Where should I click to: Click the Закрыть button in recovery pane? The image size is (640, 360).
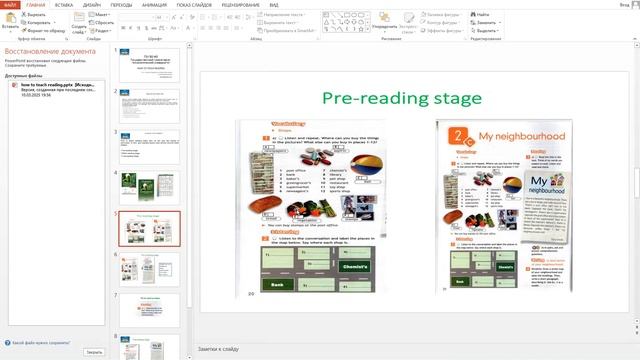click(94, 352)
